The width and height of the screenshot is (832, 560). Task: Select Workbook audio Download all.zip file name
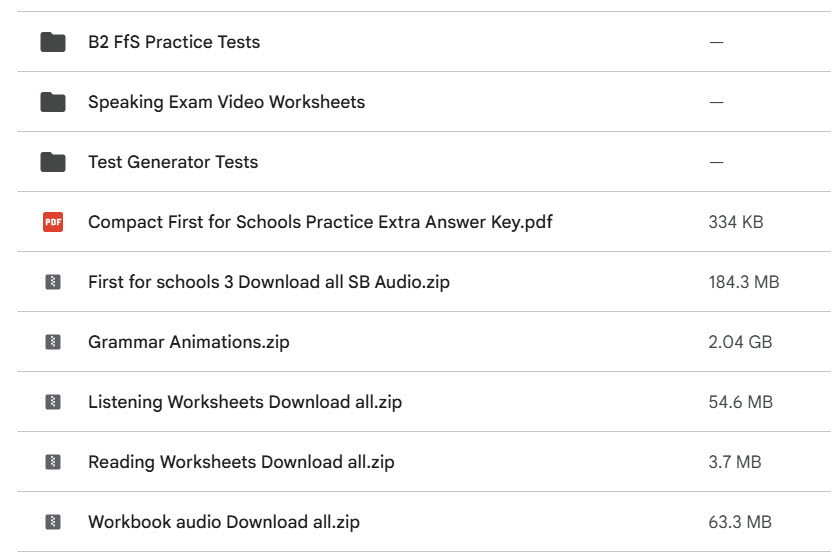[x=224, y=522]
